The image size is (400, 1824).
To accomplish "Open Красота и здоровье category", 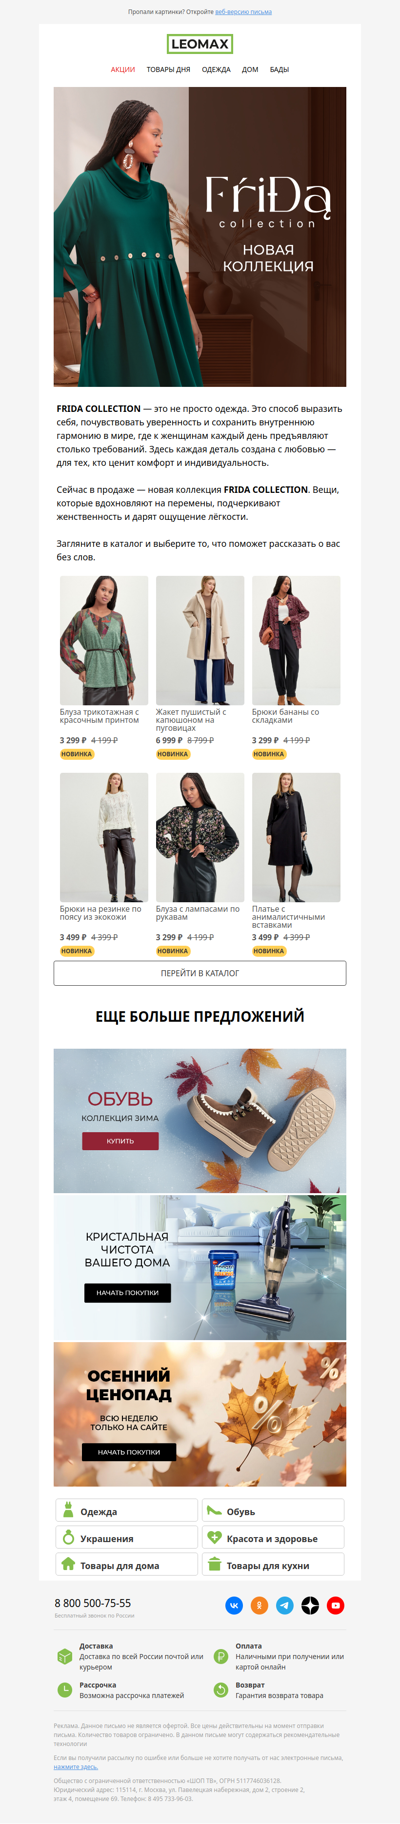I will coord(273,1538).
